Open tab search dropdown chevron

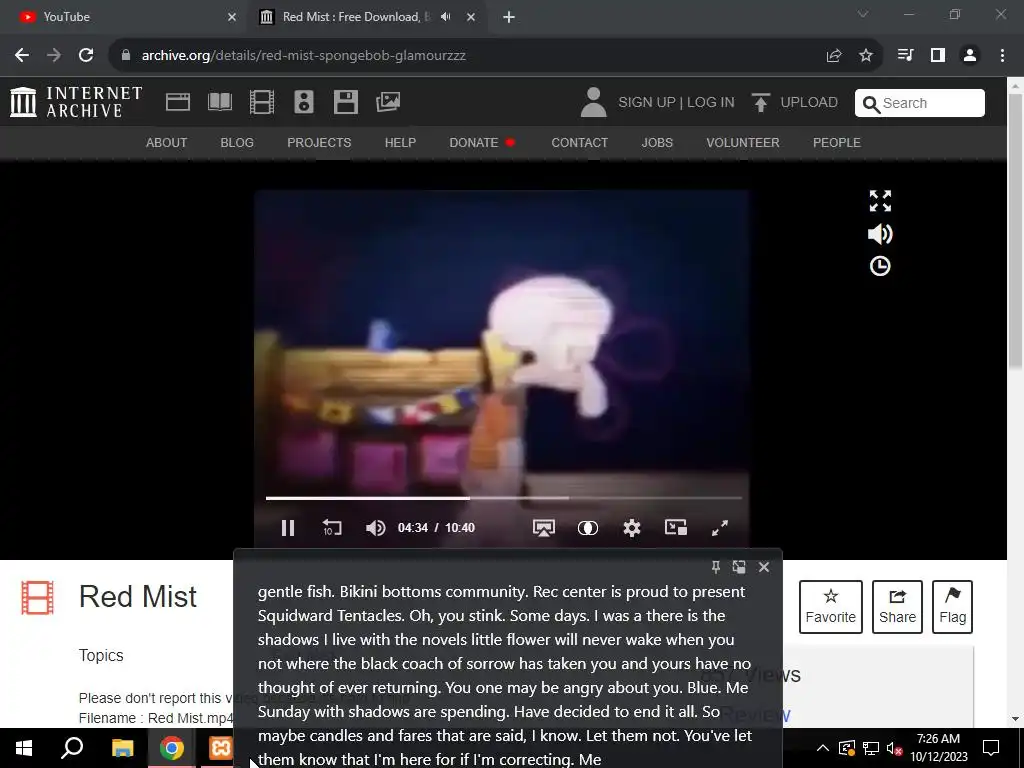863,14
